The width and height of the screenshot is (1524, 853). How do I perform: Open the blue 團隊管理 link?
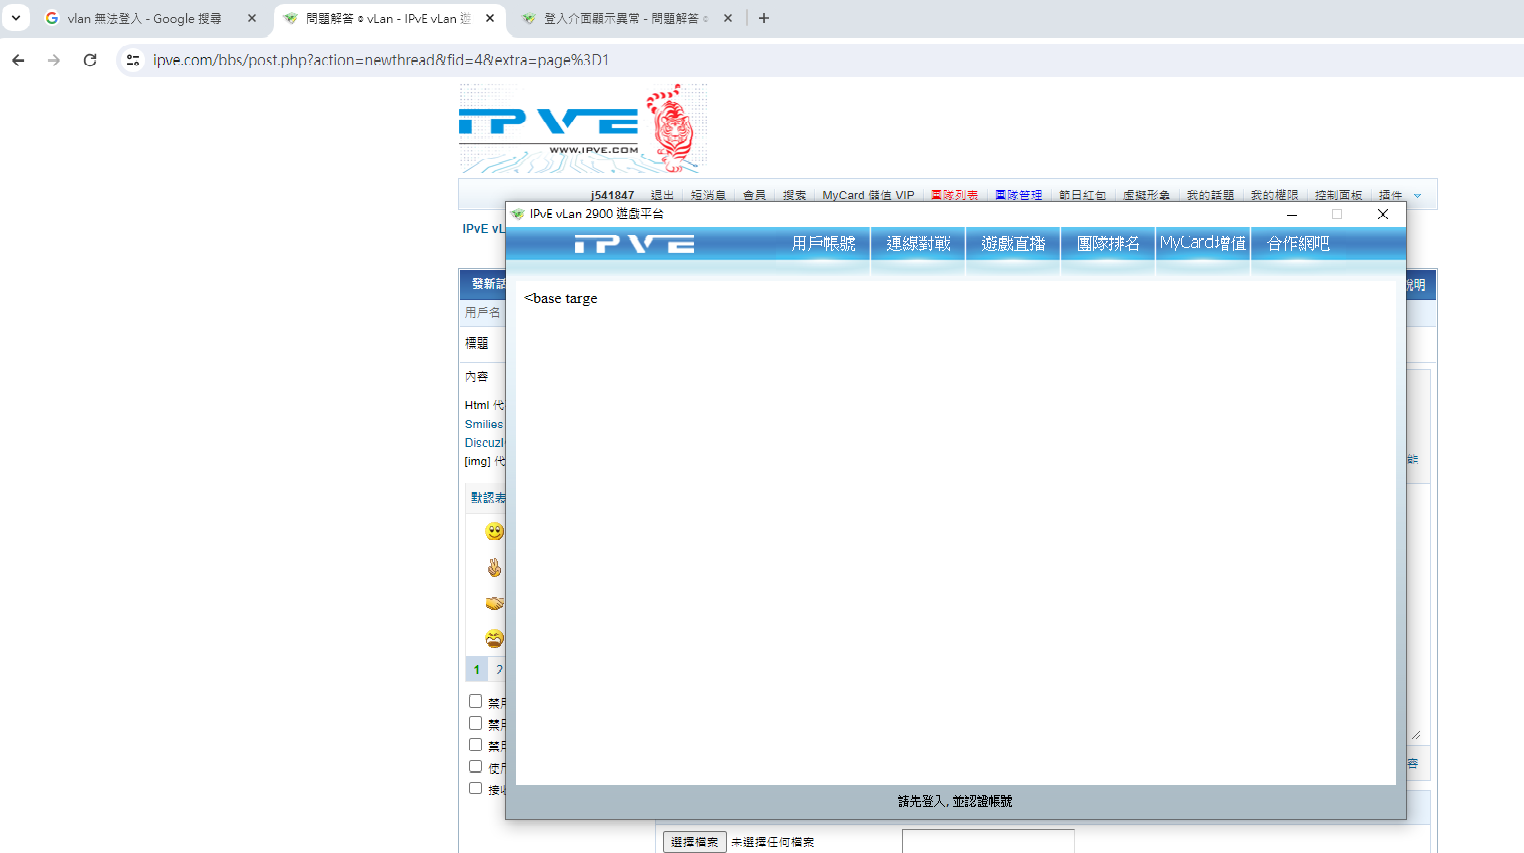pyautogui.click(x=1018, y=195)
